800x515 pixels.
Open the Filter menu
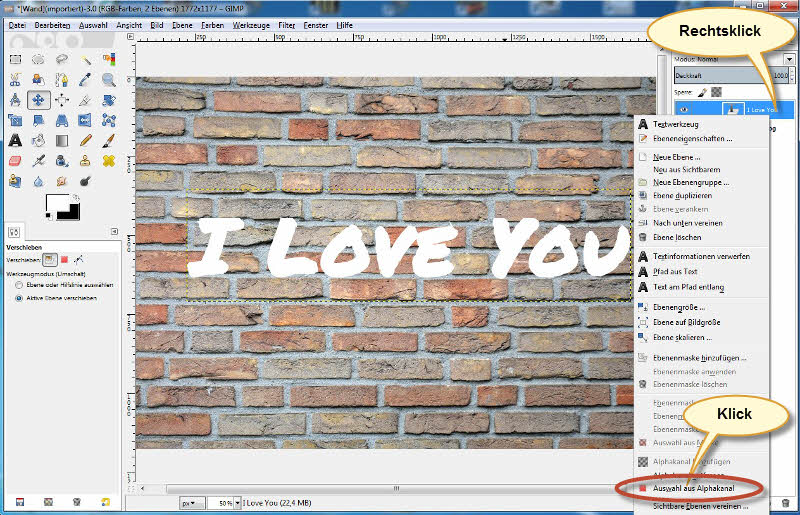pos(286,23)
